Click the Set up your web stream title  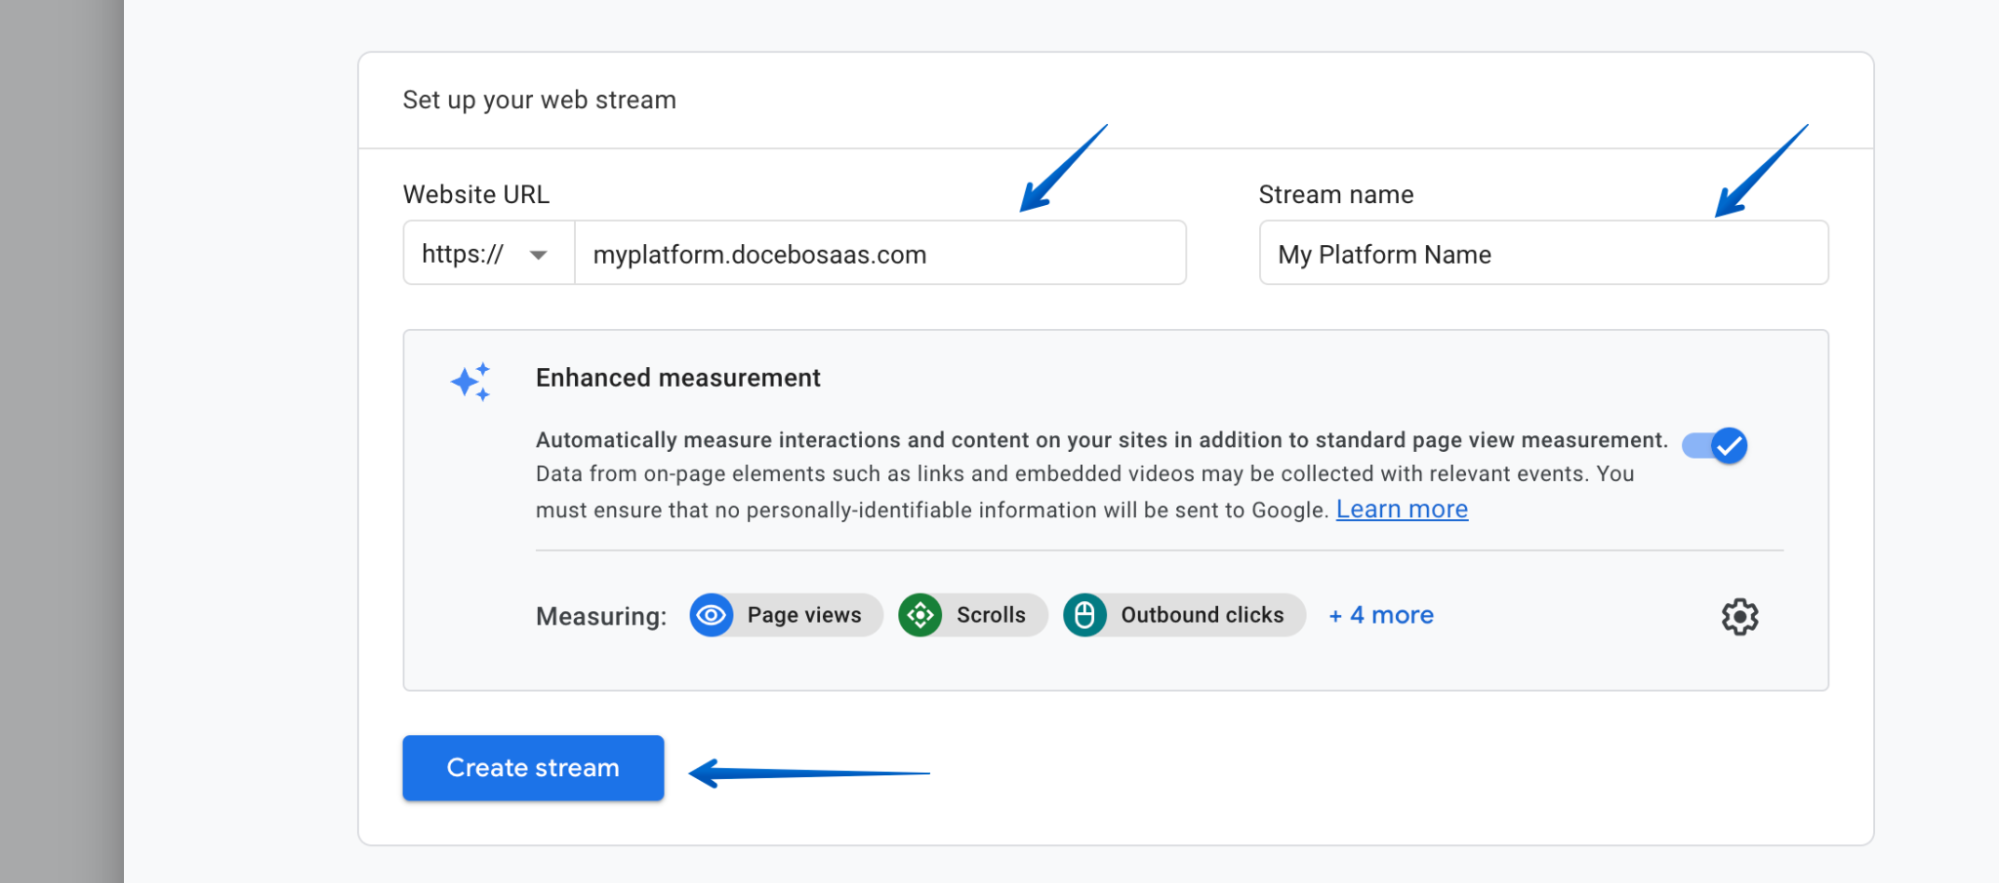(539, 100)
